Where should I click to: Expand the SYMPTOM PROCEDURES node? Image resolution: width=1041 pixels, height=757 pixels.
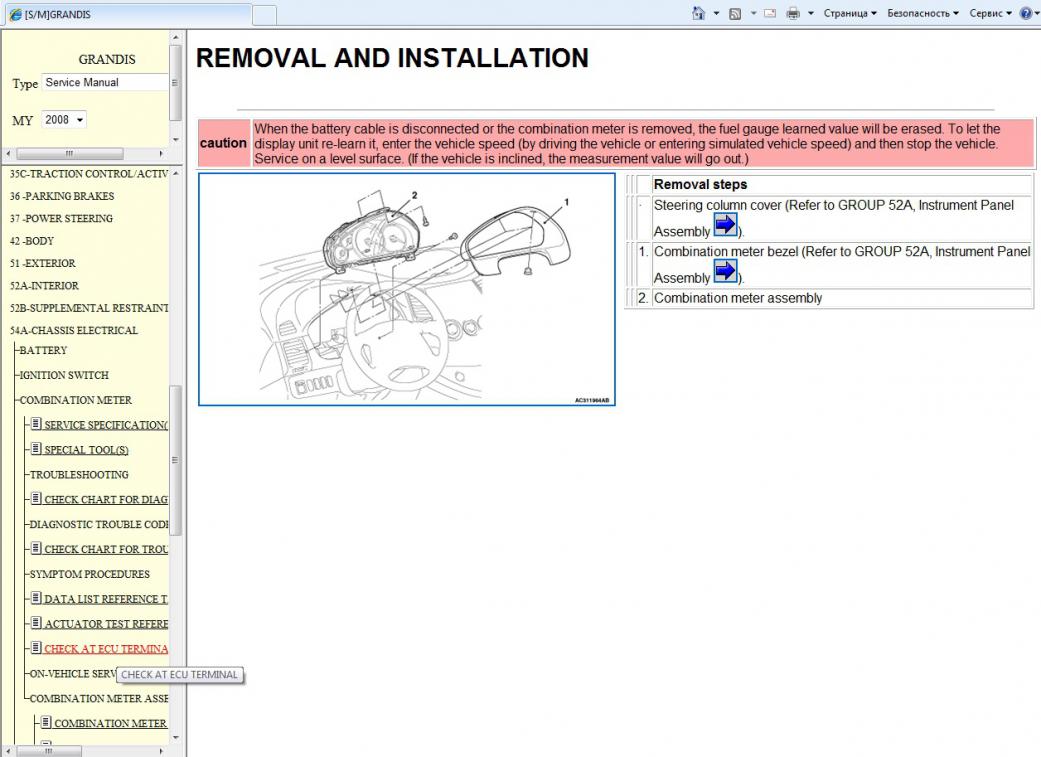(90, 574)
